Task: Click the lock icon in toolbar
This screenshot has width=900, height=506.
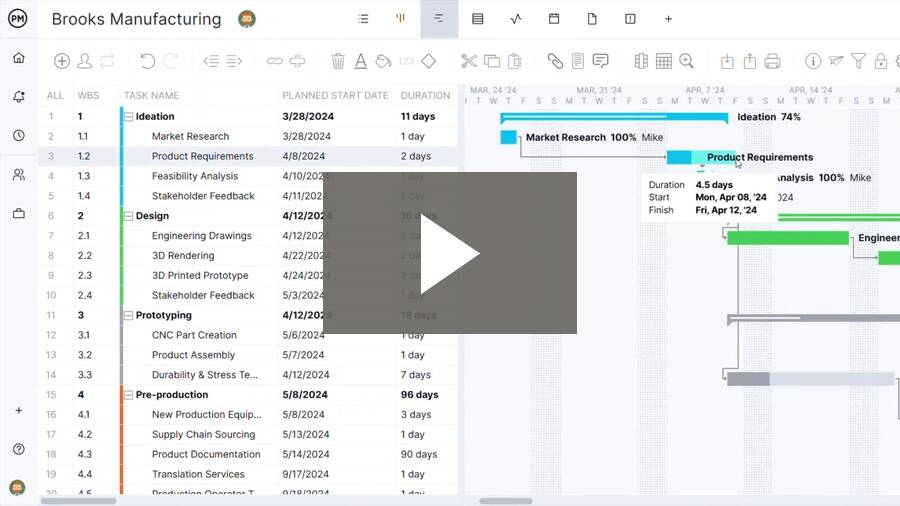Action: (x=880, y=61)
